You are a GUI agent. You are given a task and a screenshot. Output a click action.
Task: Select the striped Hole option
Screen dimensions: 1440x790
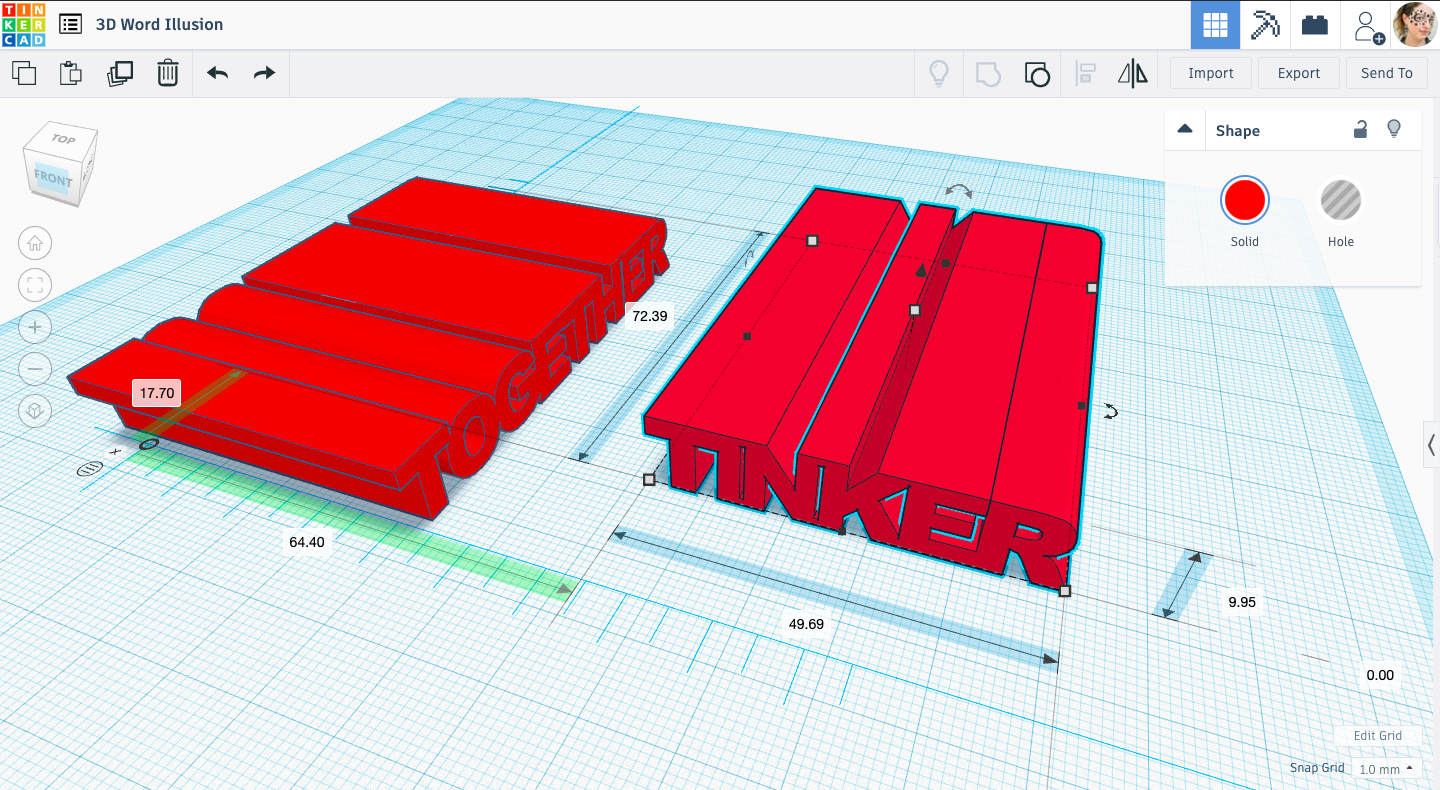pos(1341,201)
